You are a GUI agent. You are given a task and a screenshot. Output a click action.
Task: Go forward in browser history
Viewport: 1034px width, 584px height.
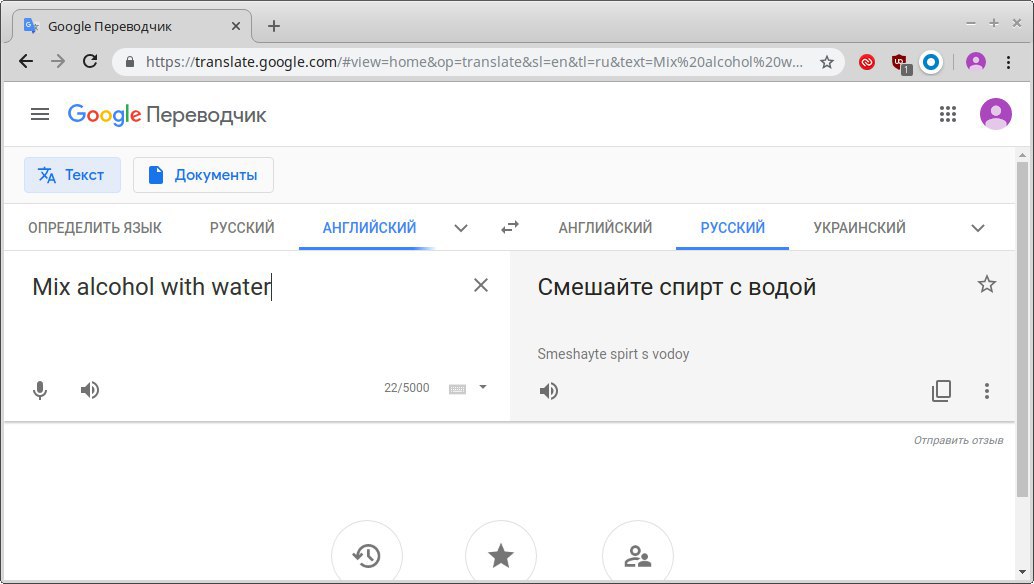pyautogui.click(x=58, y=61)
